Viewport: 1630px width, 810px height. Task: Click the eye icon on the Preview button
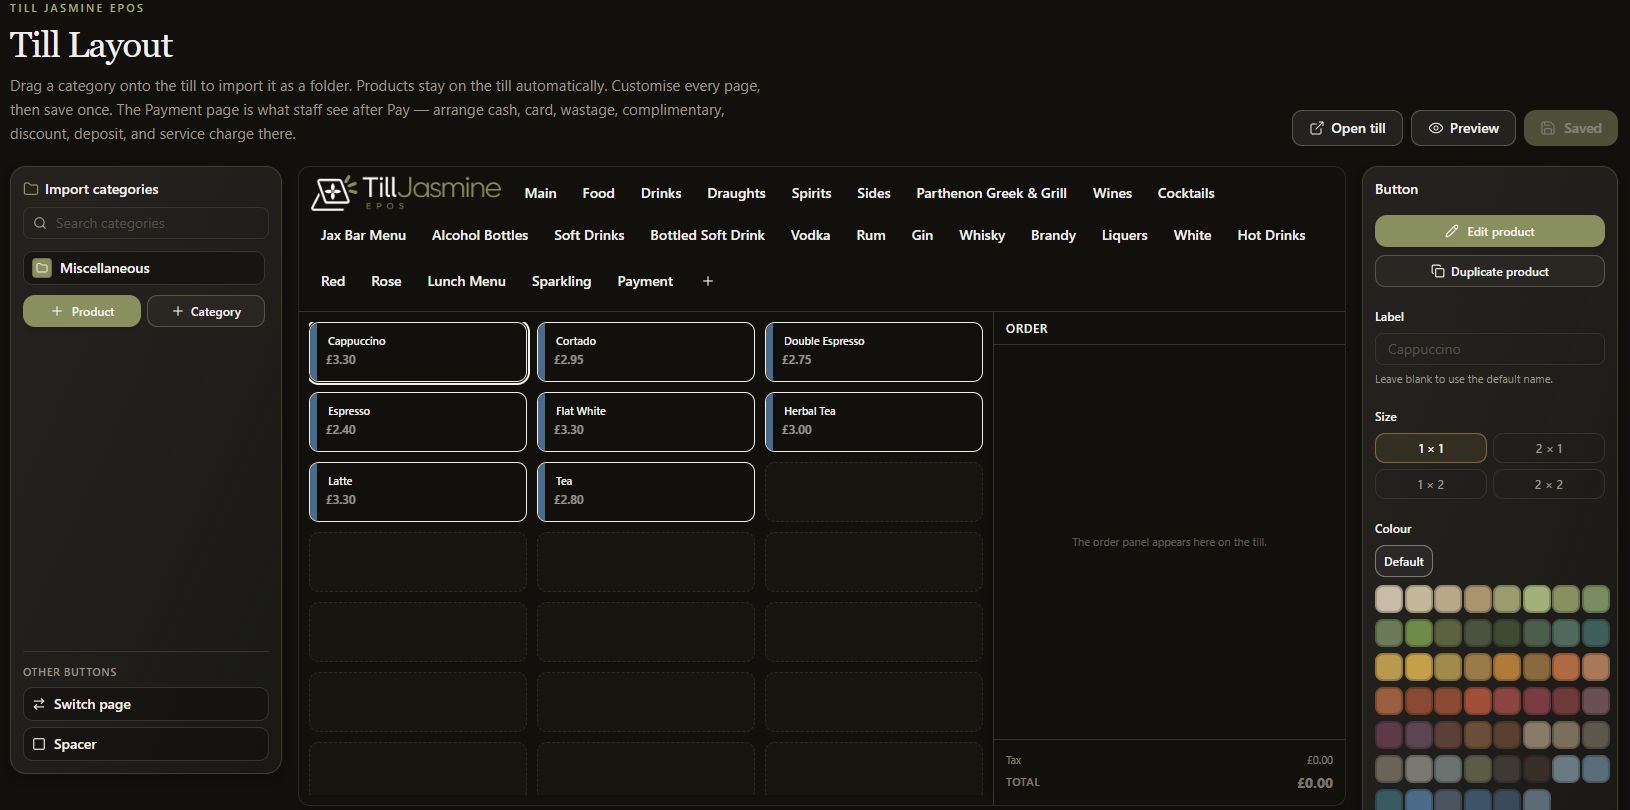(1436, 128)
